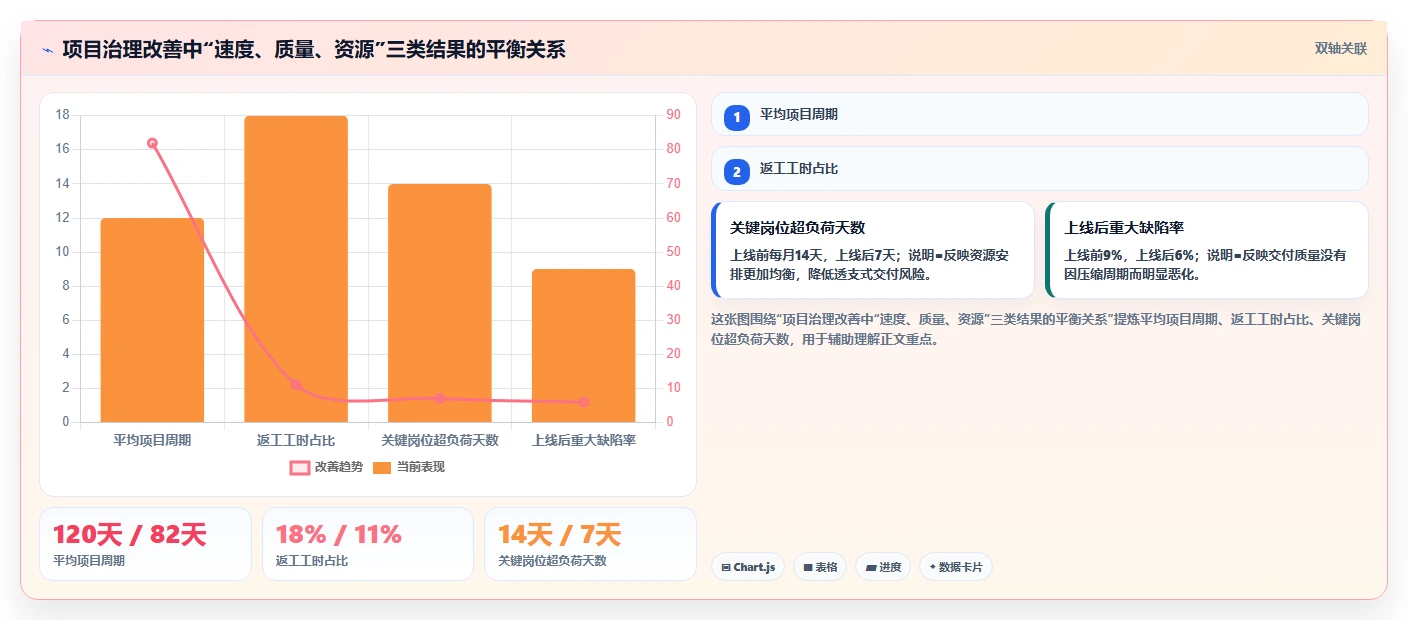The image size is (1408, 620).
Task: Click the 关键岗位超负荷天数 orange bar
Action: tap(440, 303)
